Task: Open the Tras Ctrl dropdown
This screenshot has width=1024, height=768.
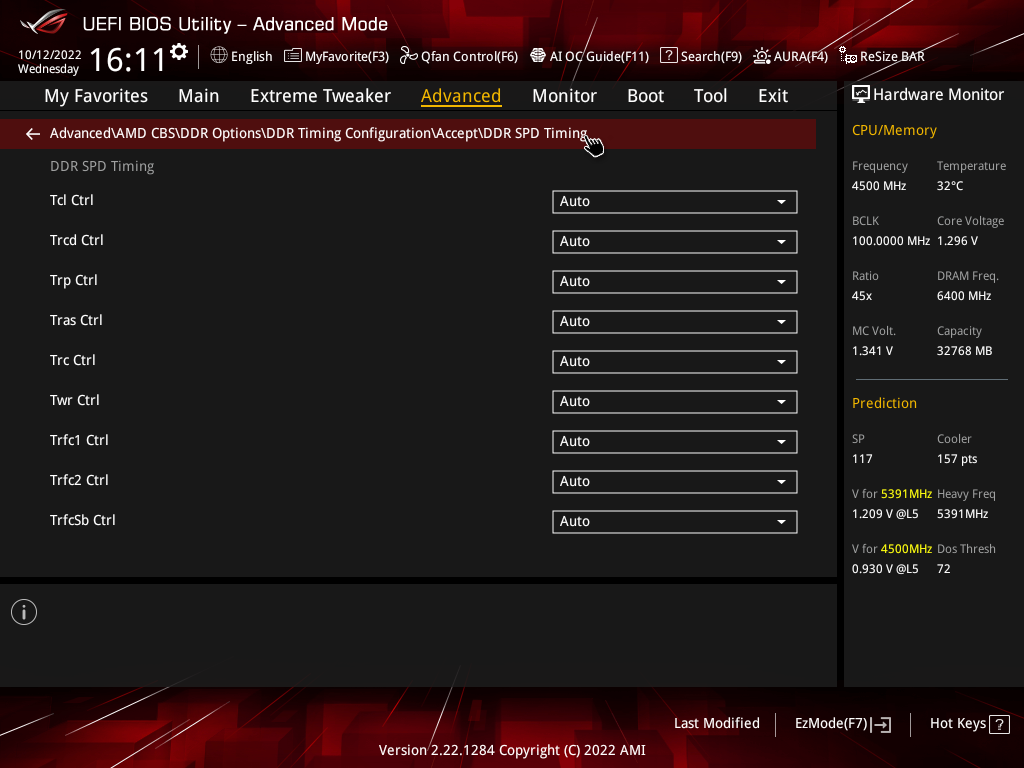Action: [675, 322]
